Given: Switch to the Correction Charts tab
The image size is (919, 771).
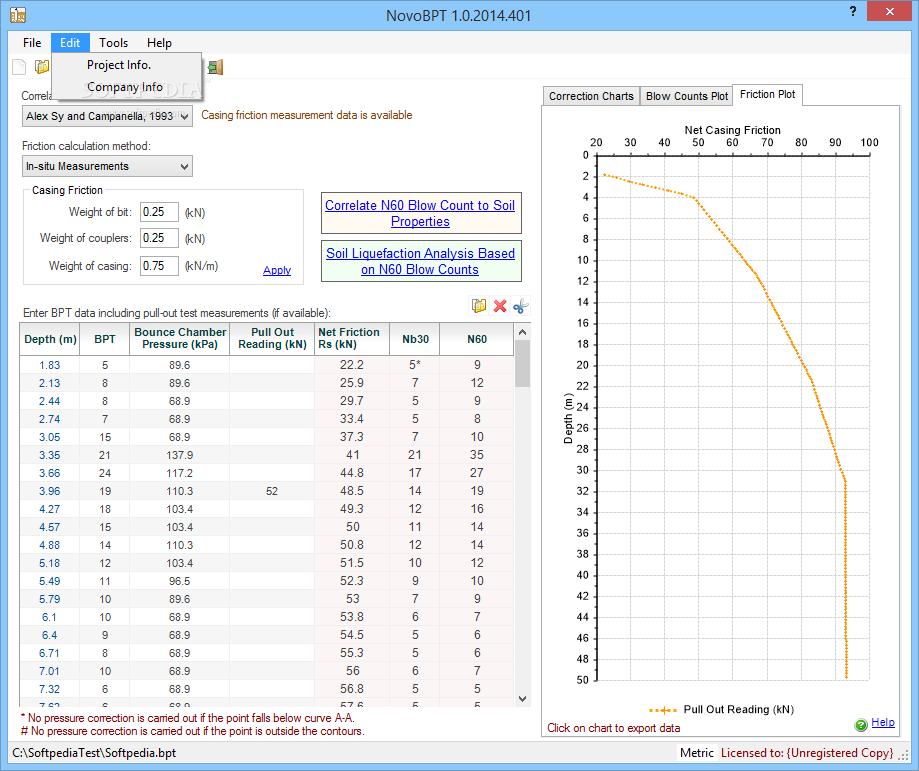Looking at the screenshot, I should coord(591,96).
